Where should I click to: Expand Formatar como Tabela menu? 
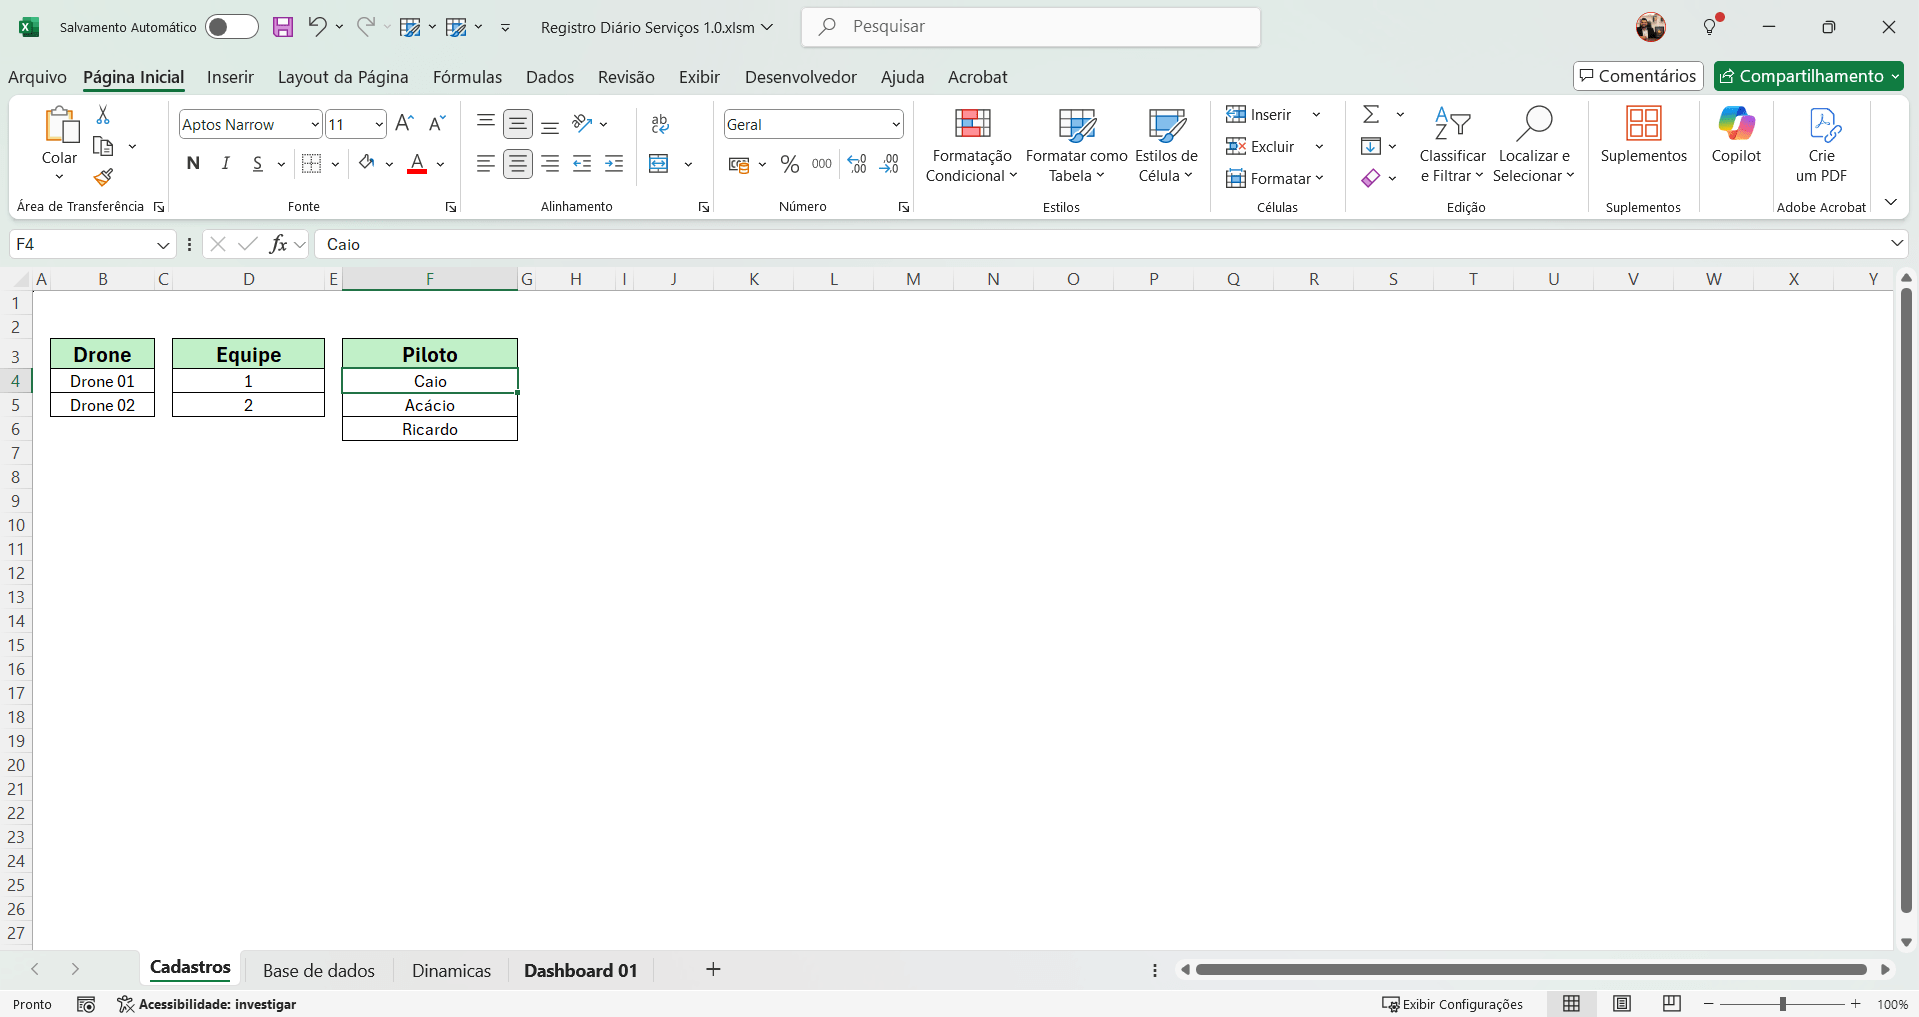click(1076, 145)
